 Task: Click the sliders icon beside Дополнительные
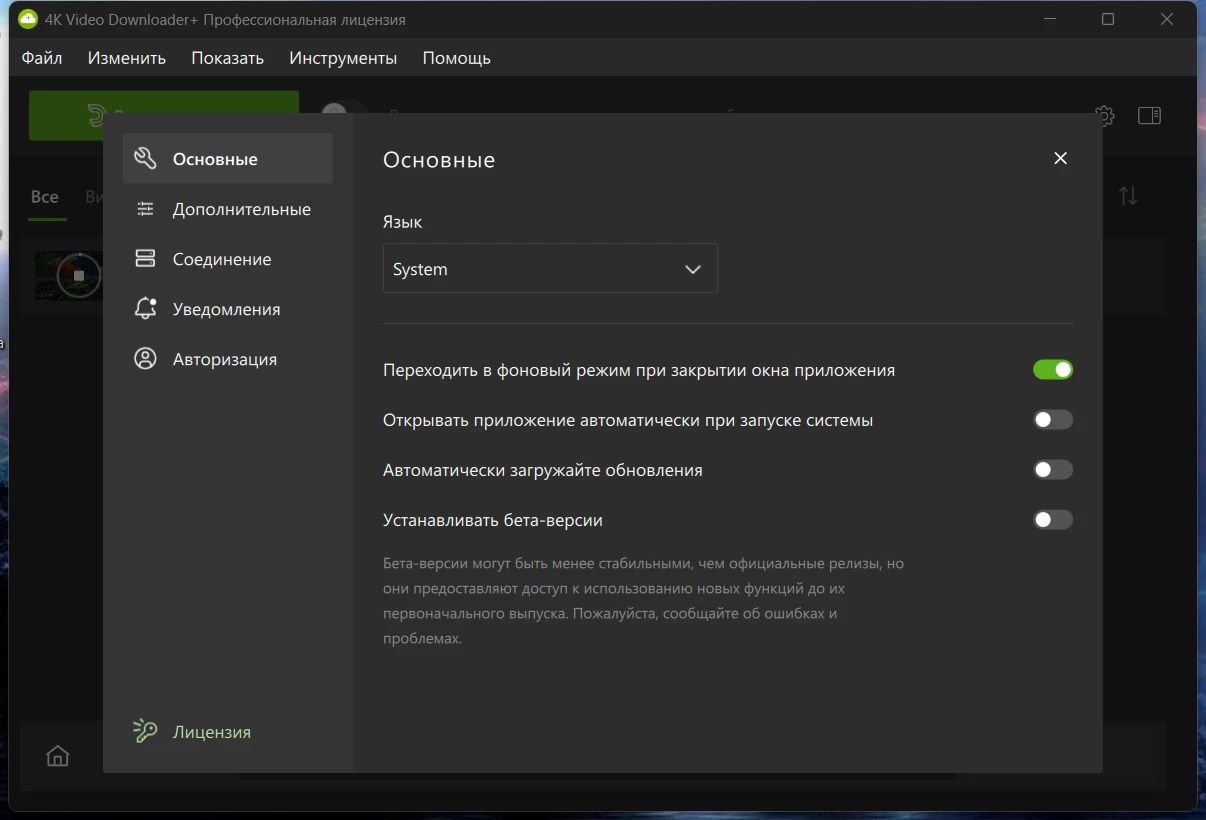tap(145, 209)
